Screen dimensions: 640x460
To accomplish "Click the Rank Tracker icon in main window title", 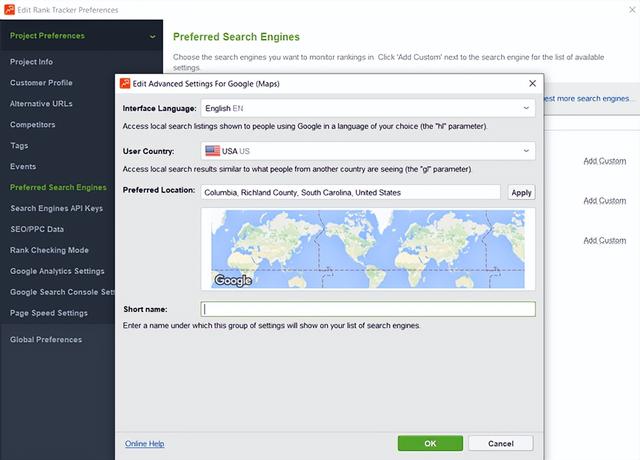I will point(9,9).
